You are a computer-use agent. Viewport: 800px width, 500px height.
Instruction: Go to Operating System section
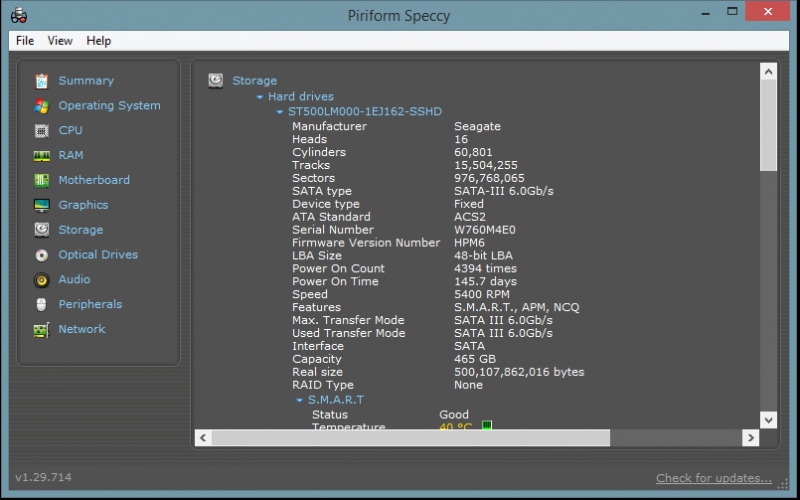[109, 106]
